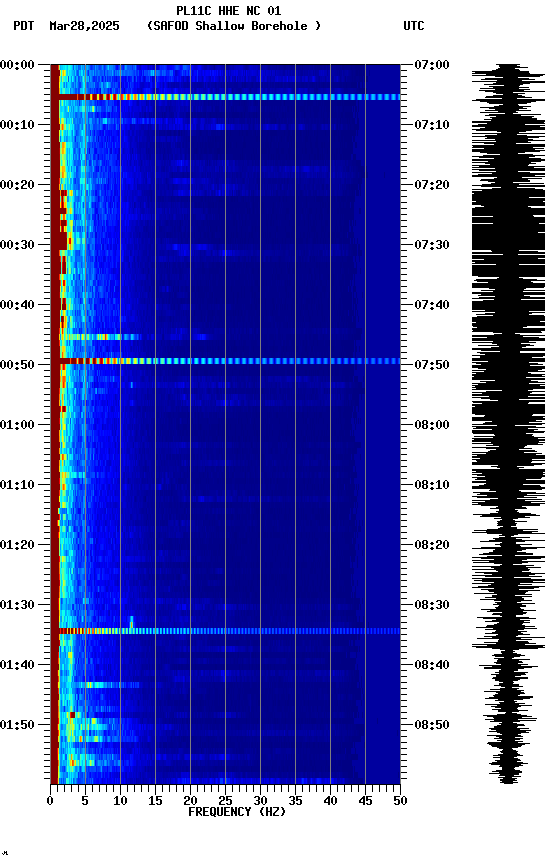Click the date 'Mar28,2025'
This screenshot has height=864, width=552.
click(x=84, y=26)
